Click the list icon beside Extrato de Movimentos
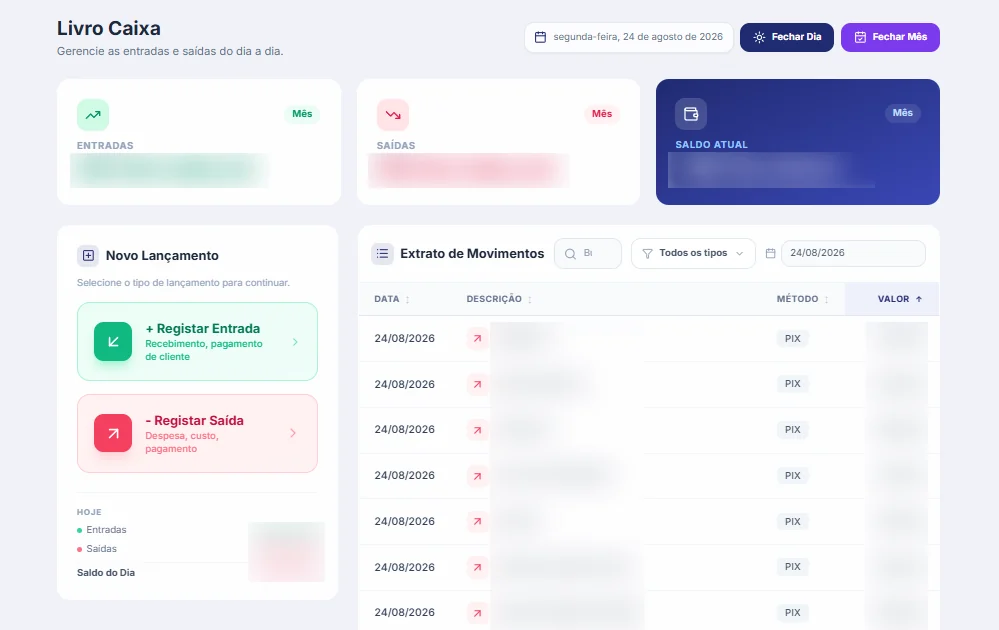 (382, 254)
